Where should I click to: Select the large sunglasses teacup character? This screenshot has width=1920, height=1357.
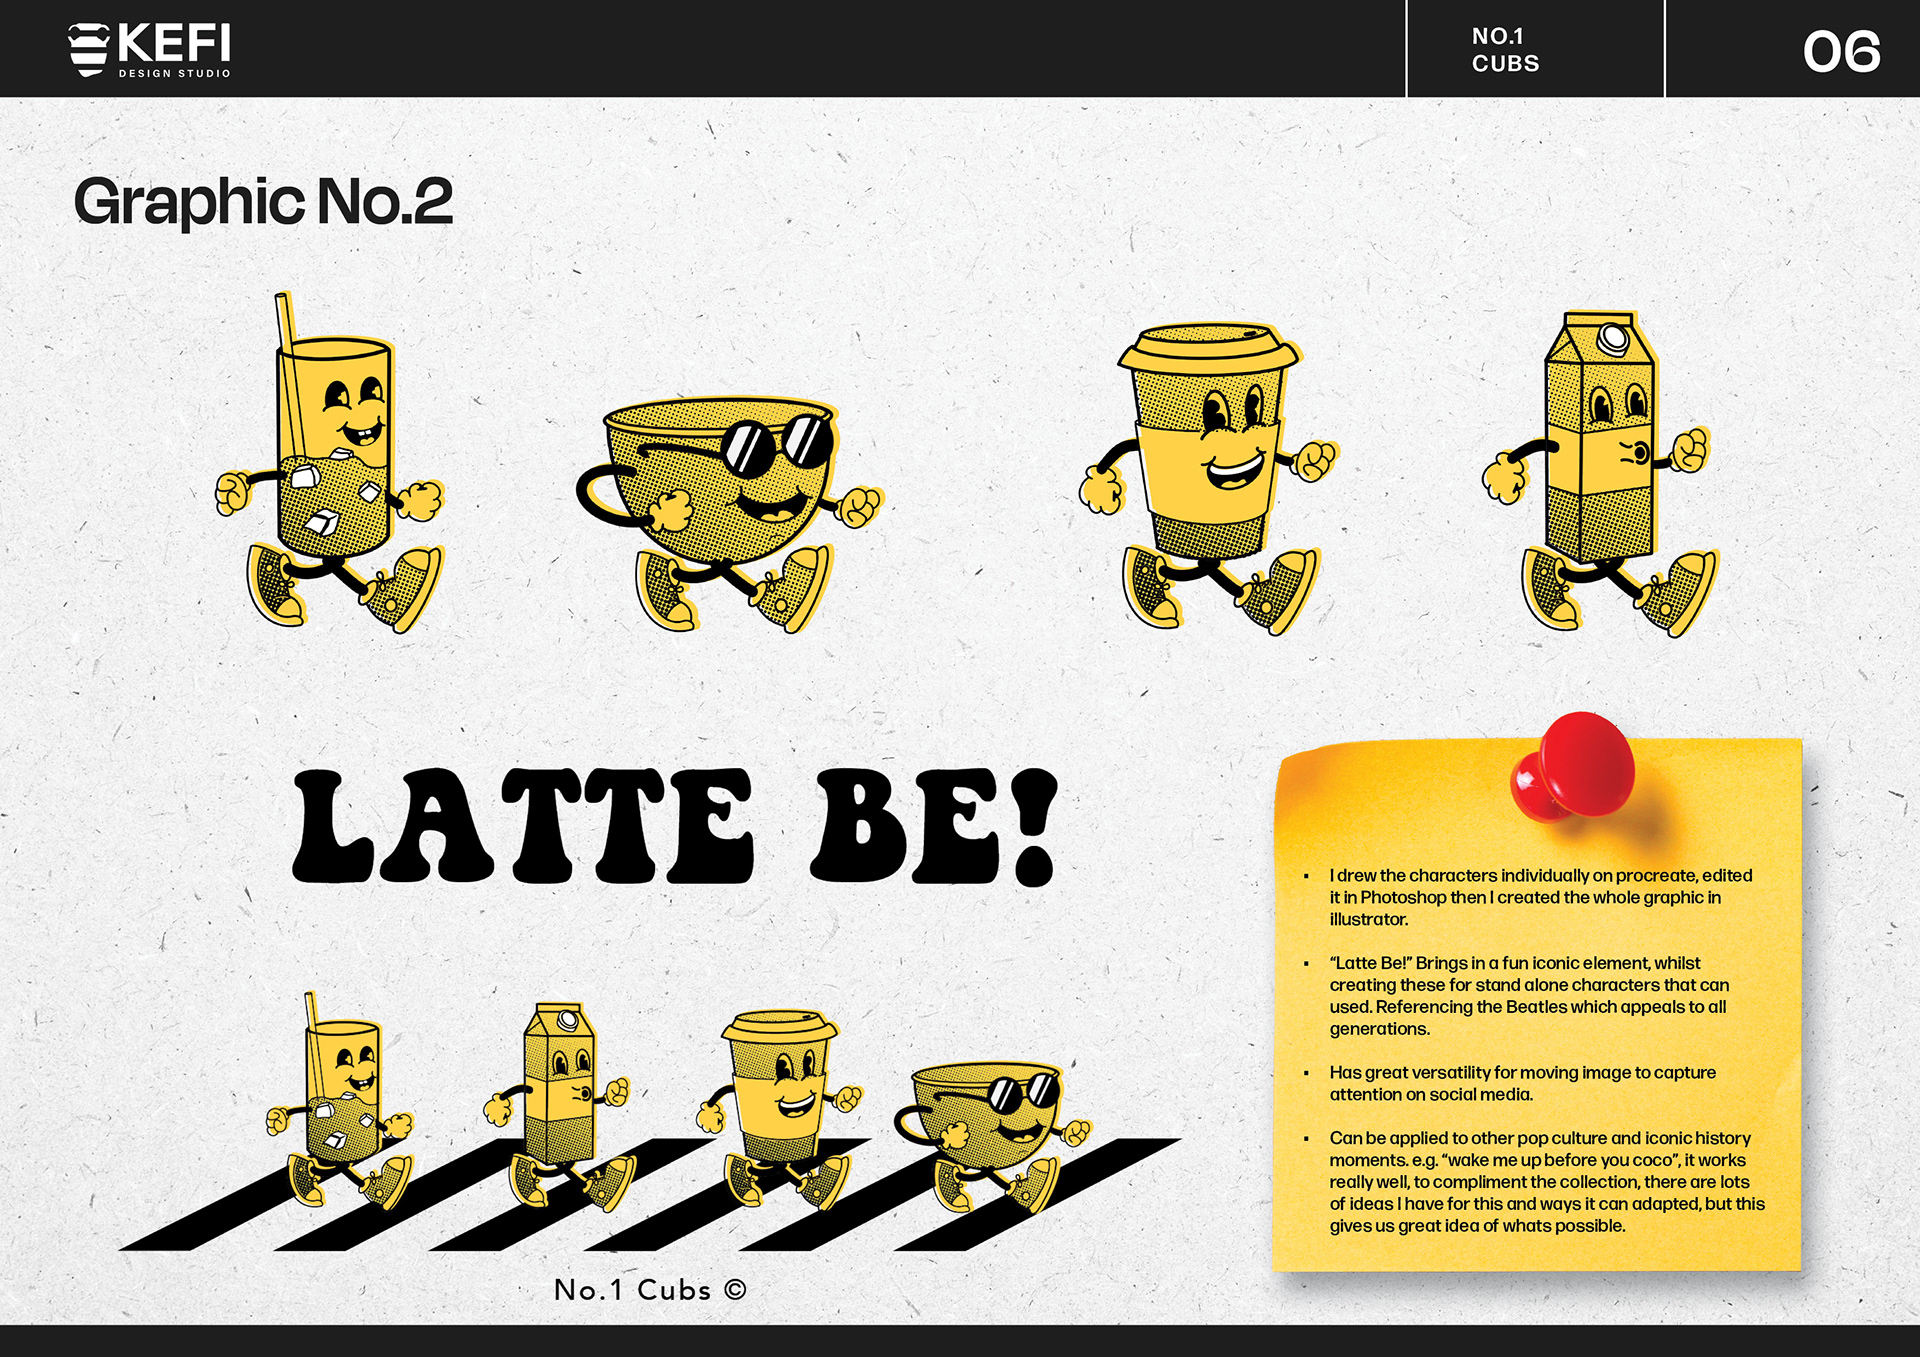point(729,514)
